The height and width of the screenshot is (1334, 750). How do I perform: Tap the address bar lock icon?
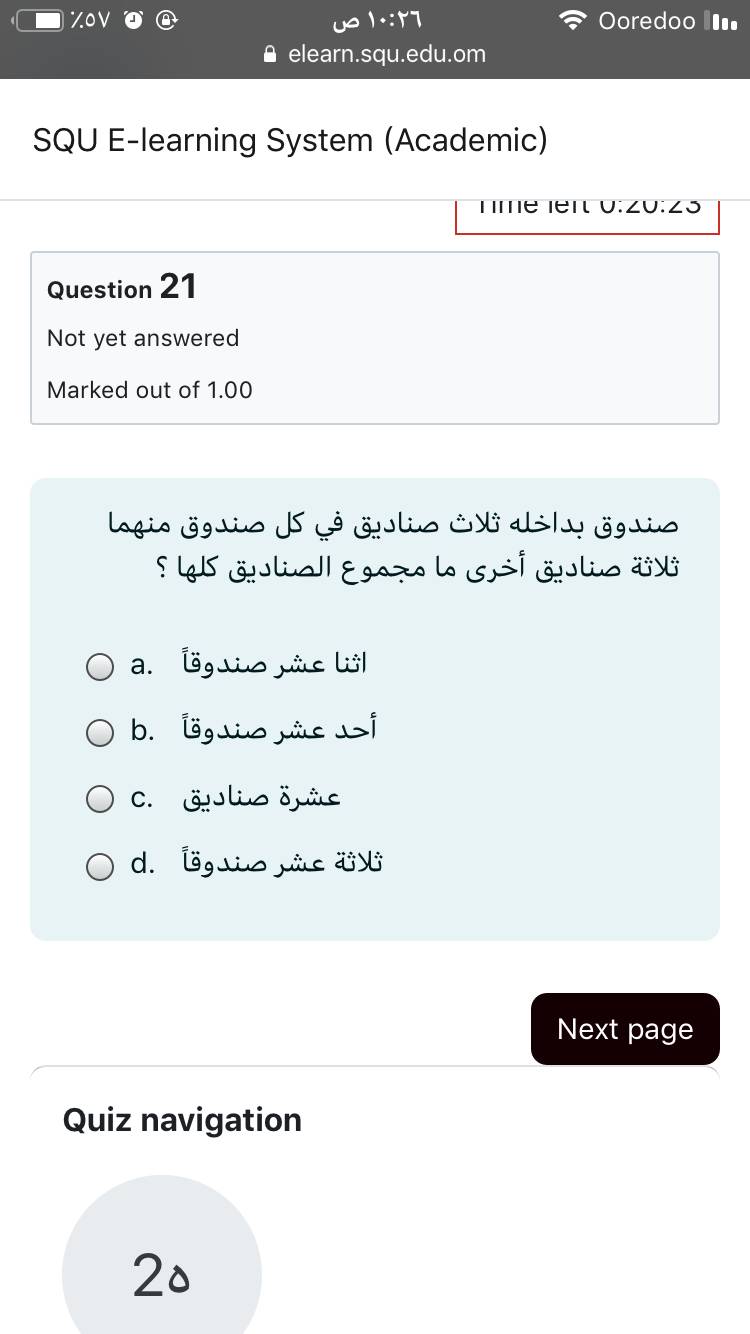(270, 55)
